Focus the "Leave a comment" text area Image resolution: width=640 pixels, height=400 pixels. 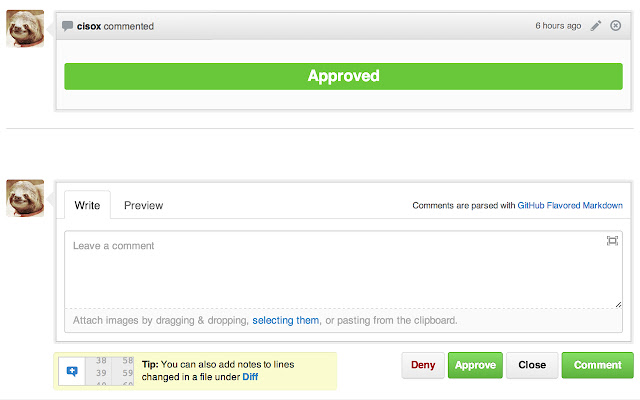point(343,270)
